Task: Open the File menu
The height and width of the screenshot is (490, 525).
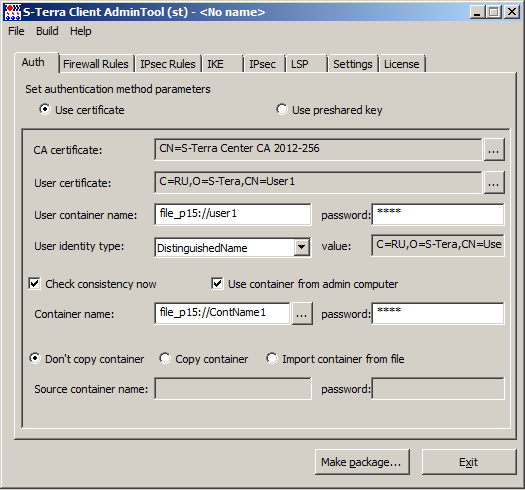Action: pyautogui.click(x=16, y=31)
